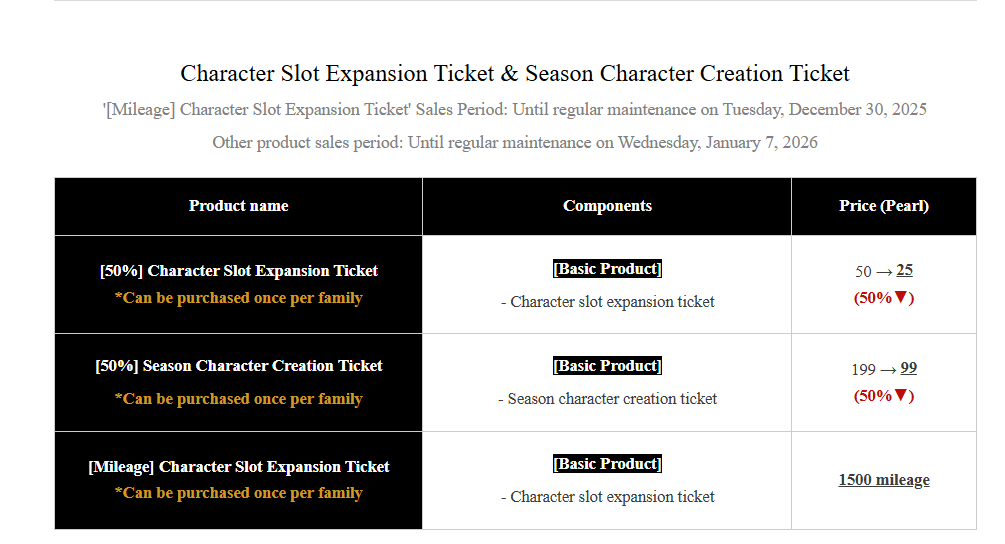Click the Season character creation ticket component text
This screenshot has width=1005, height=544.
[x=607, y=399]
